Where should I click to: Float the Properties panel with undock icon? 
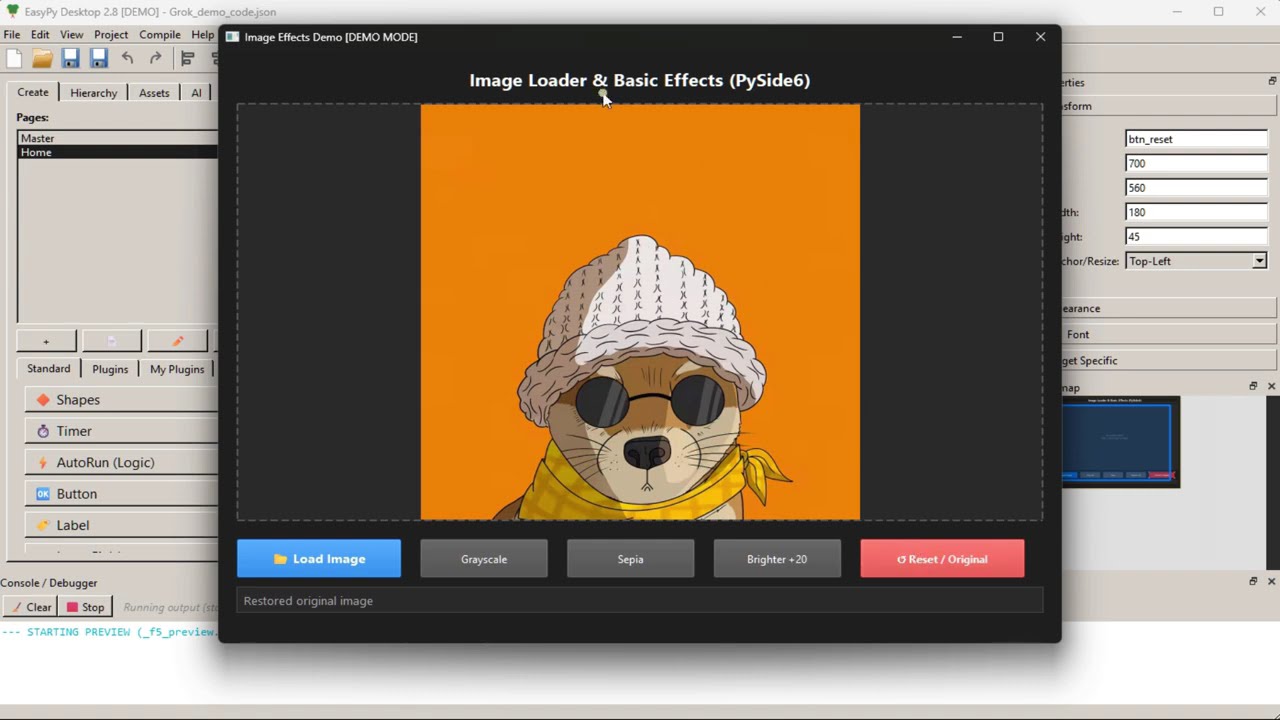tap(1272, 81)
